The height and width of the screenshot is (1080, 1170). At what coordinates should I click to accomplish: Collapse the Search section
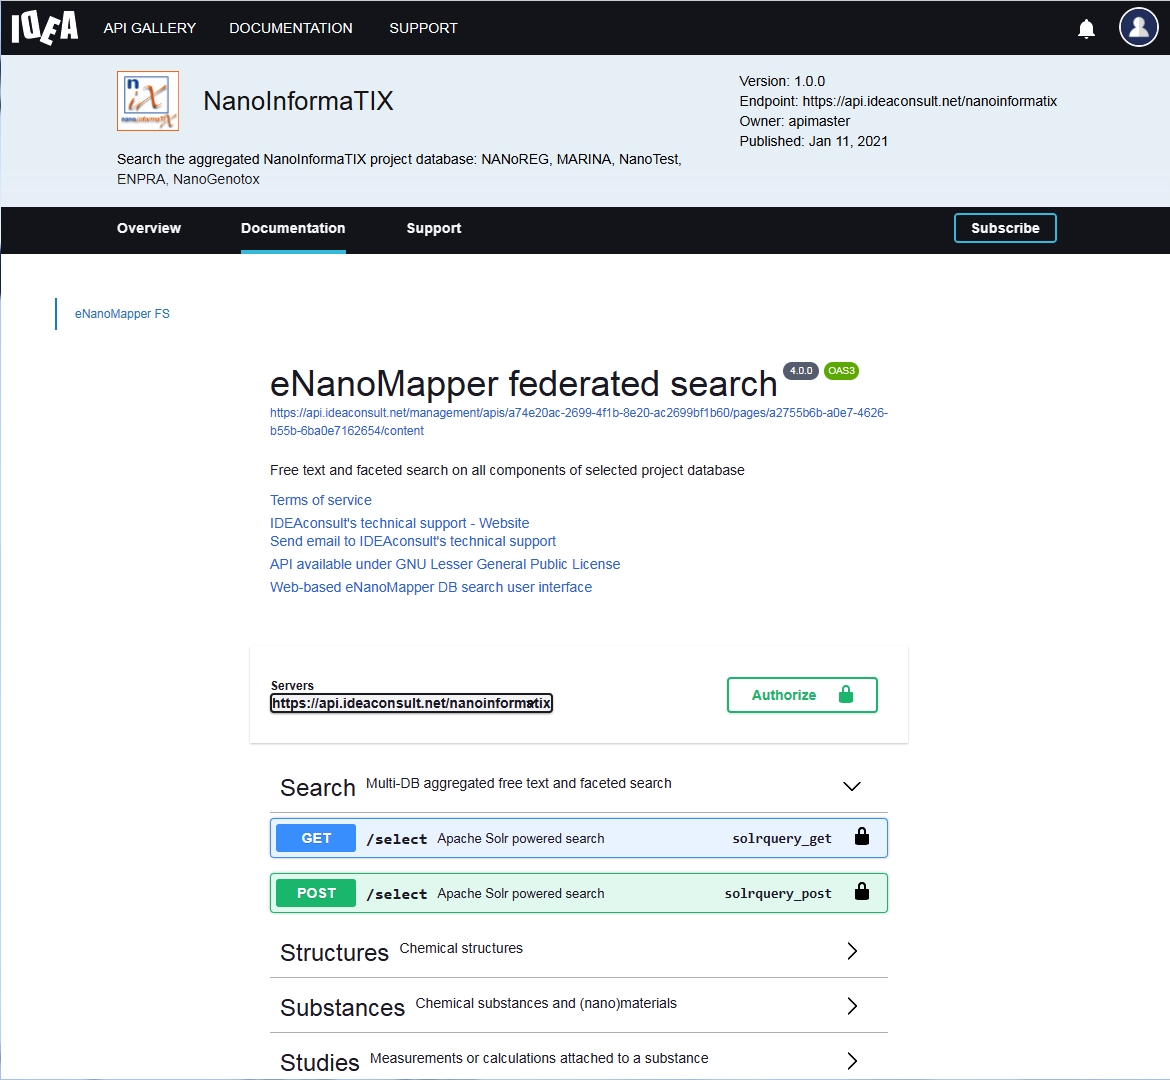(851, 787)
